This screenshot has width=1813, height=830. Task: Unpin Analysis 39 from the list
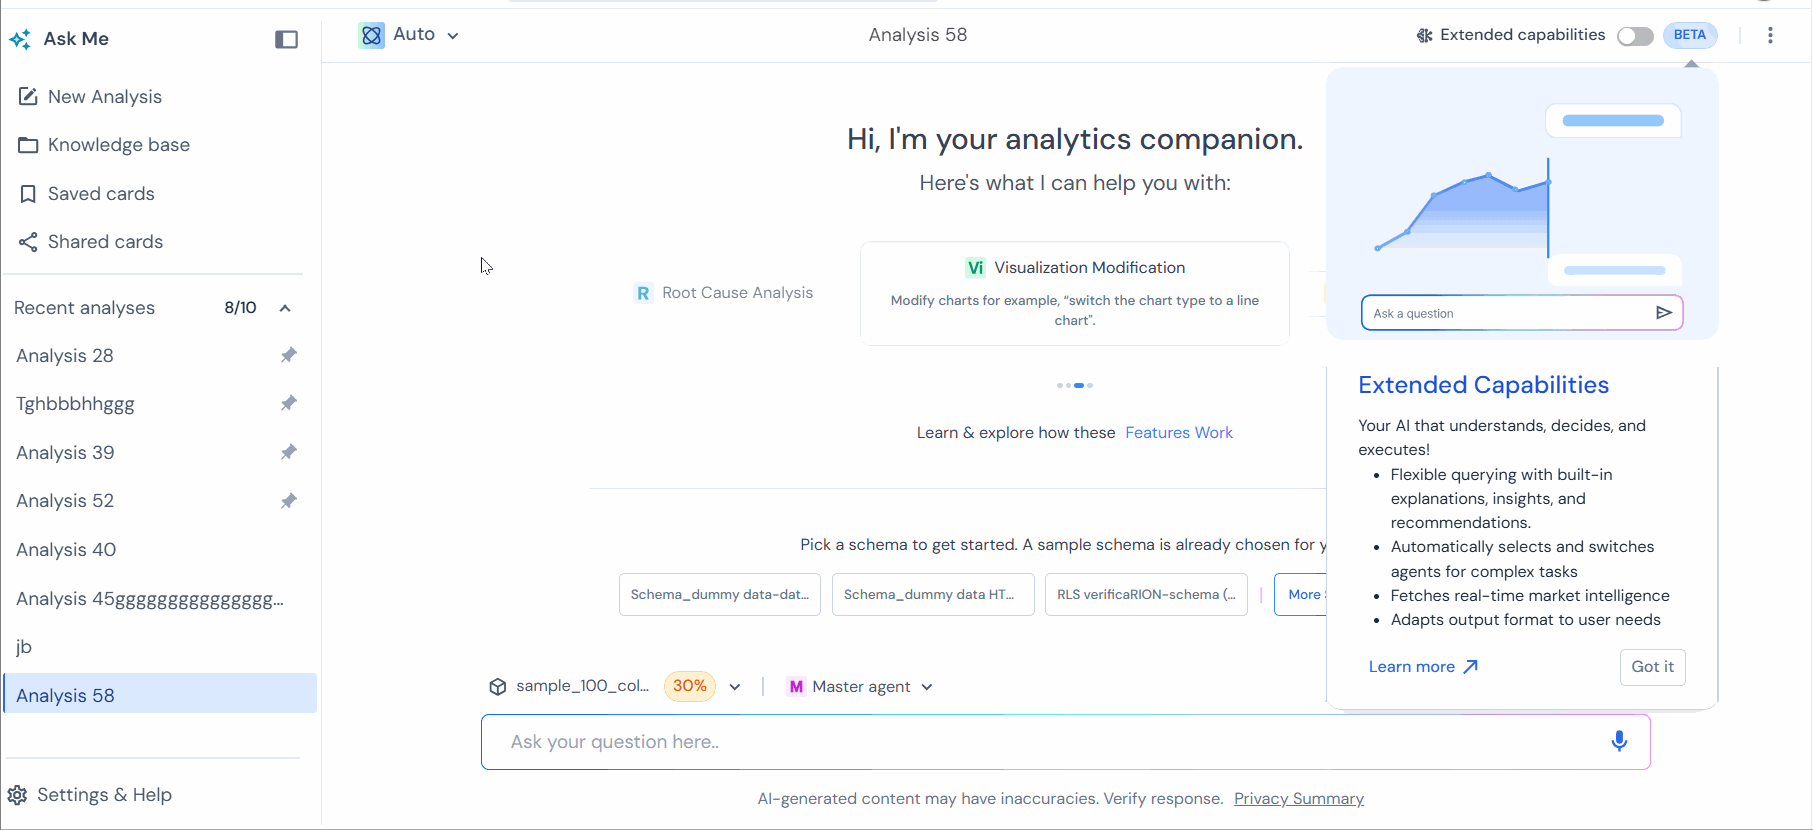click(288, 452)
